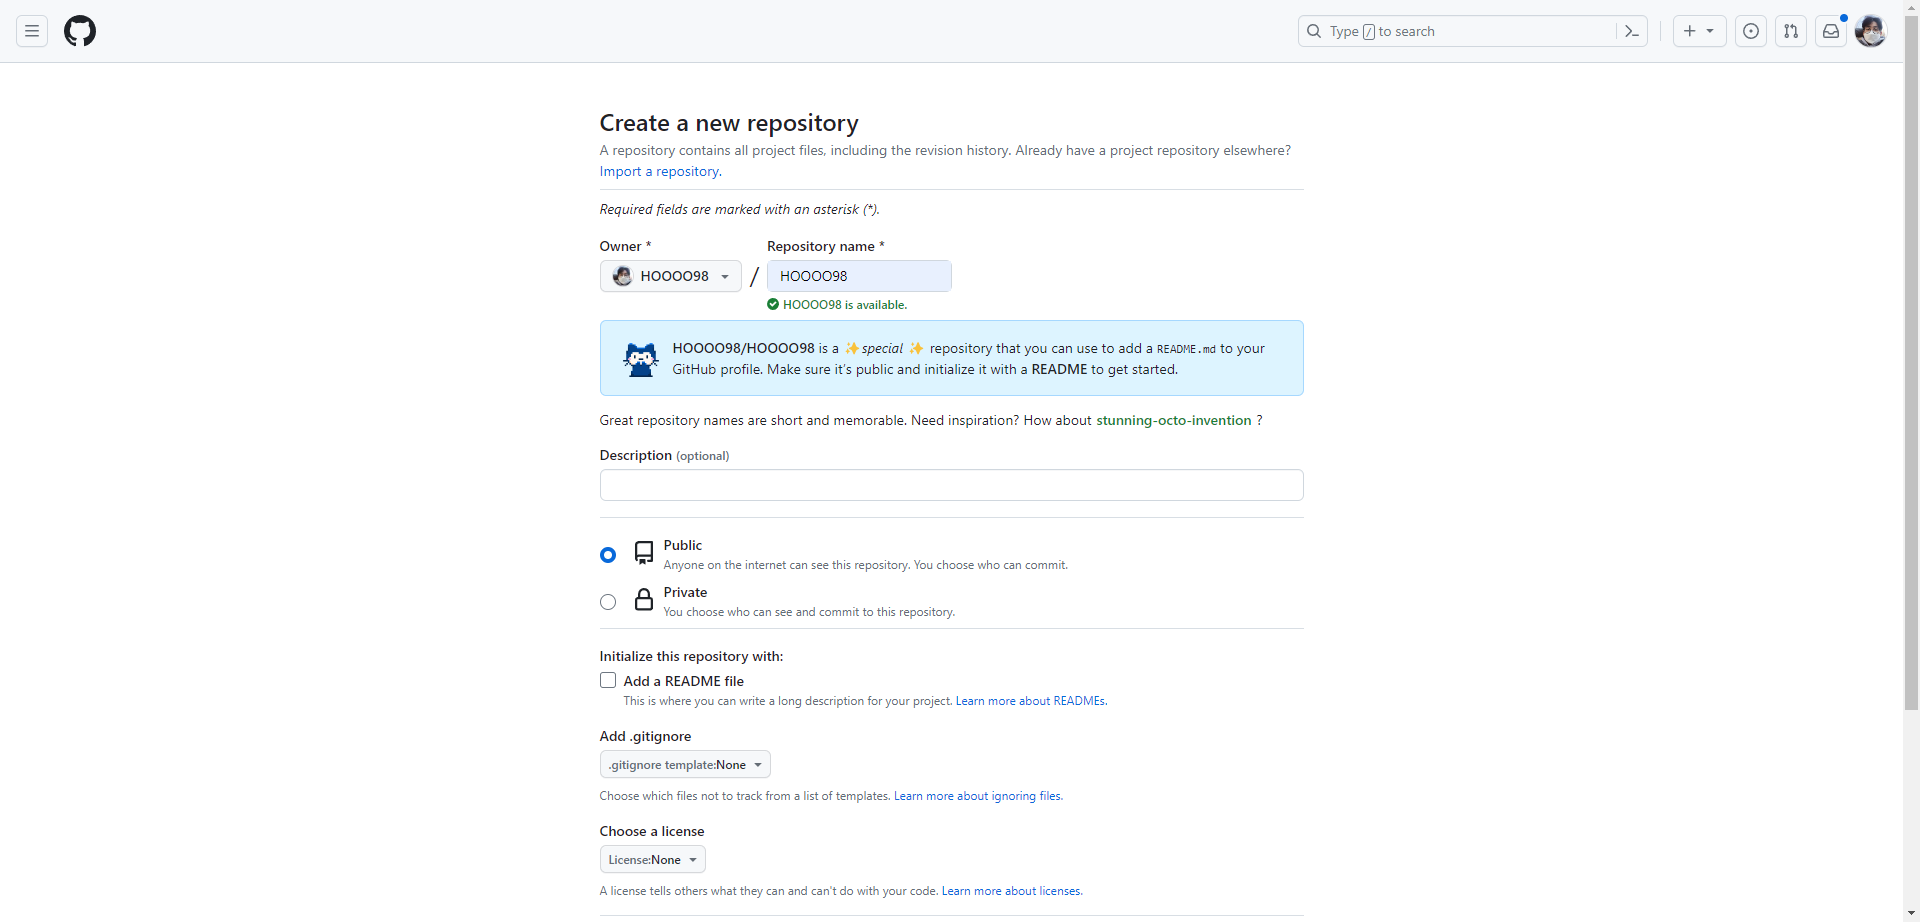The height and width of the screenshot is (922, 1920).
Task: Click the avatar inside Owner dropdown
Action: (622, 276)
